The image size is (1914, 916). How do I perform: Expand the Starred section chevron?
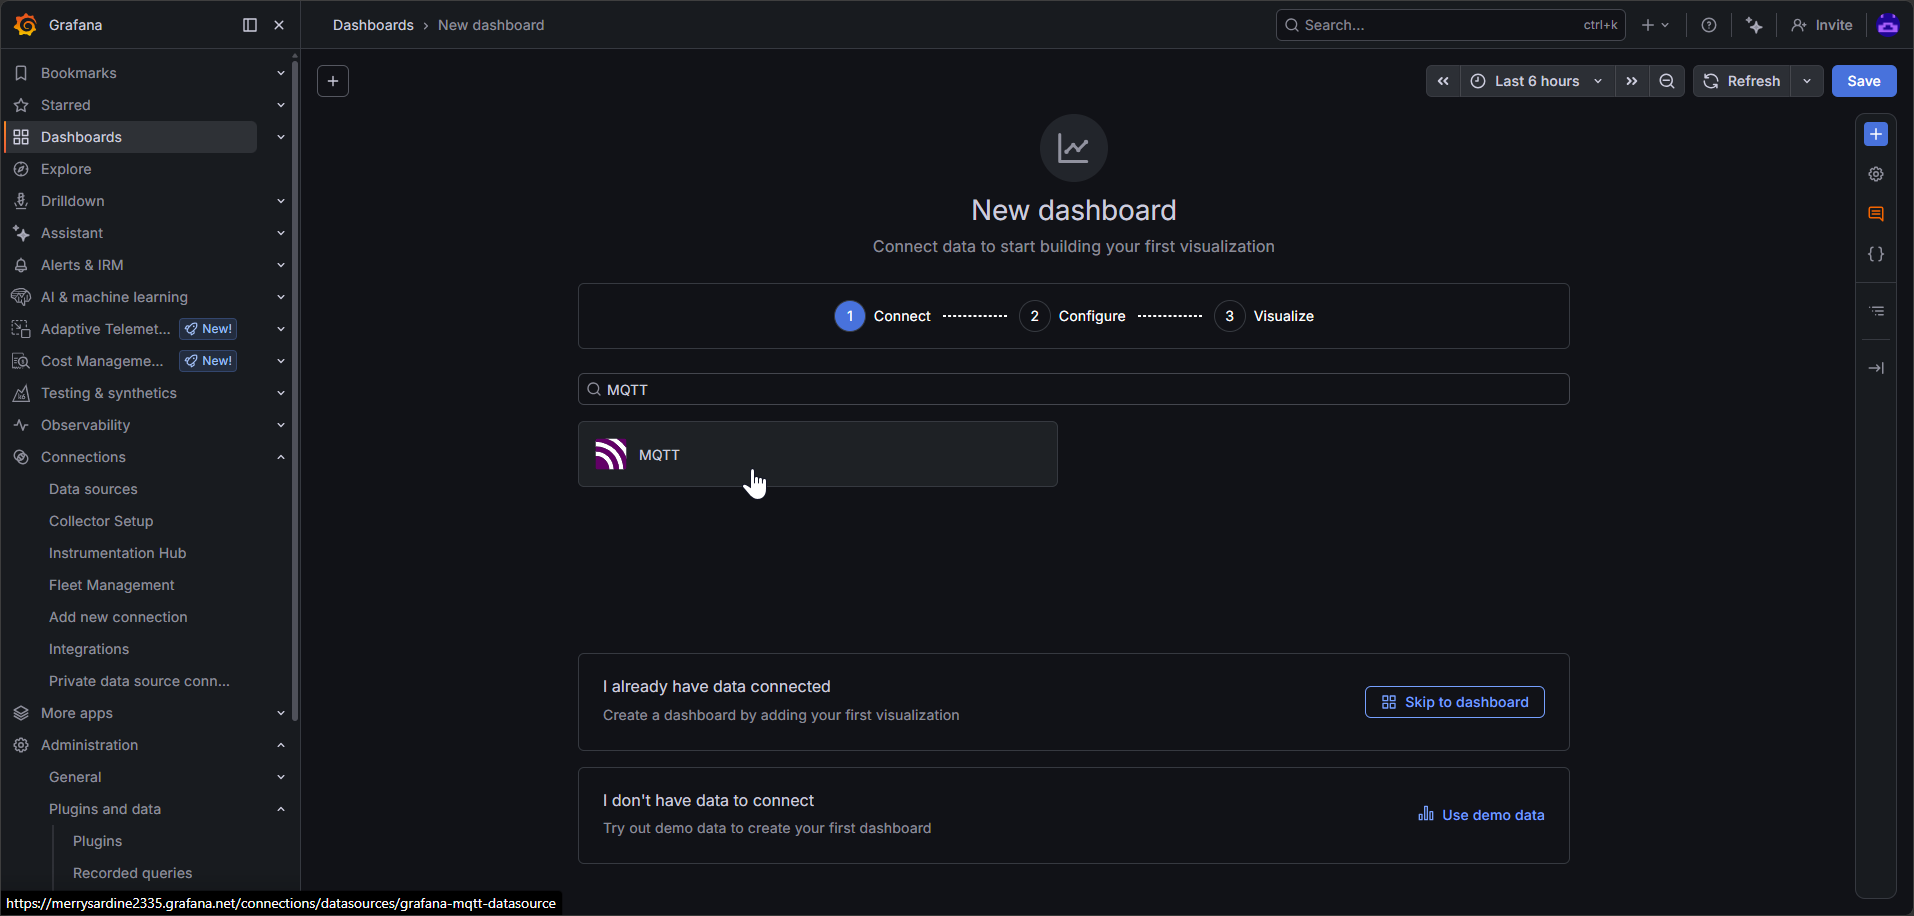281,105
